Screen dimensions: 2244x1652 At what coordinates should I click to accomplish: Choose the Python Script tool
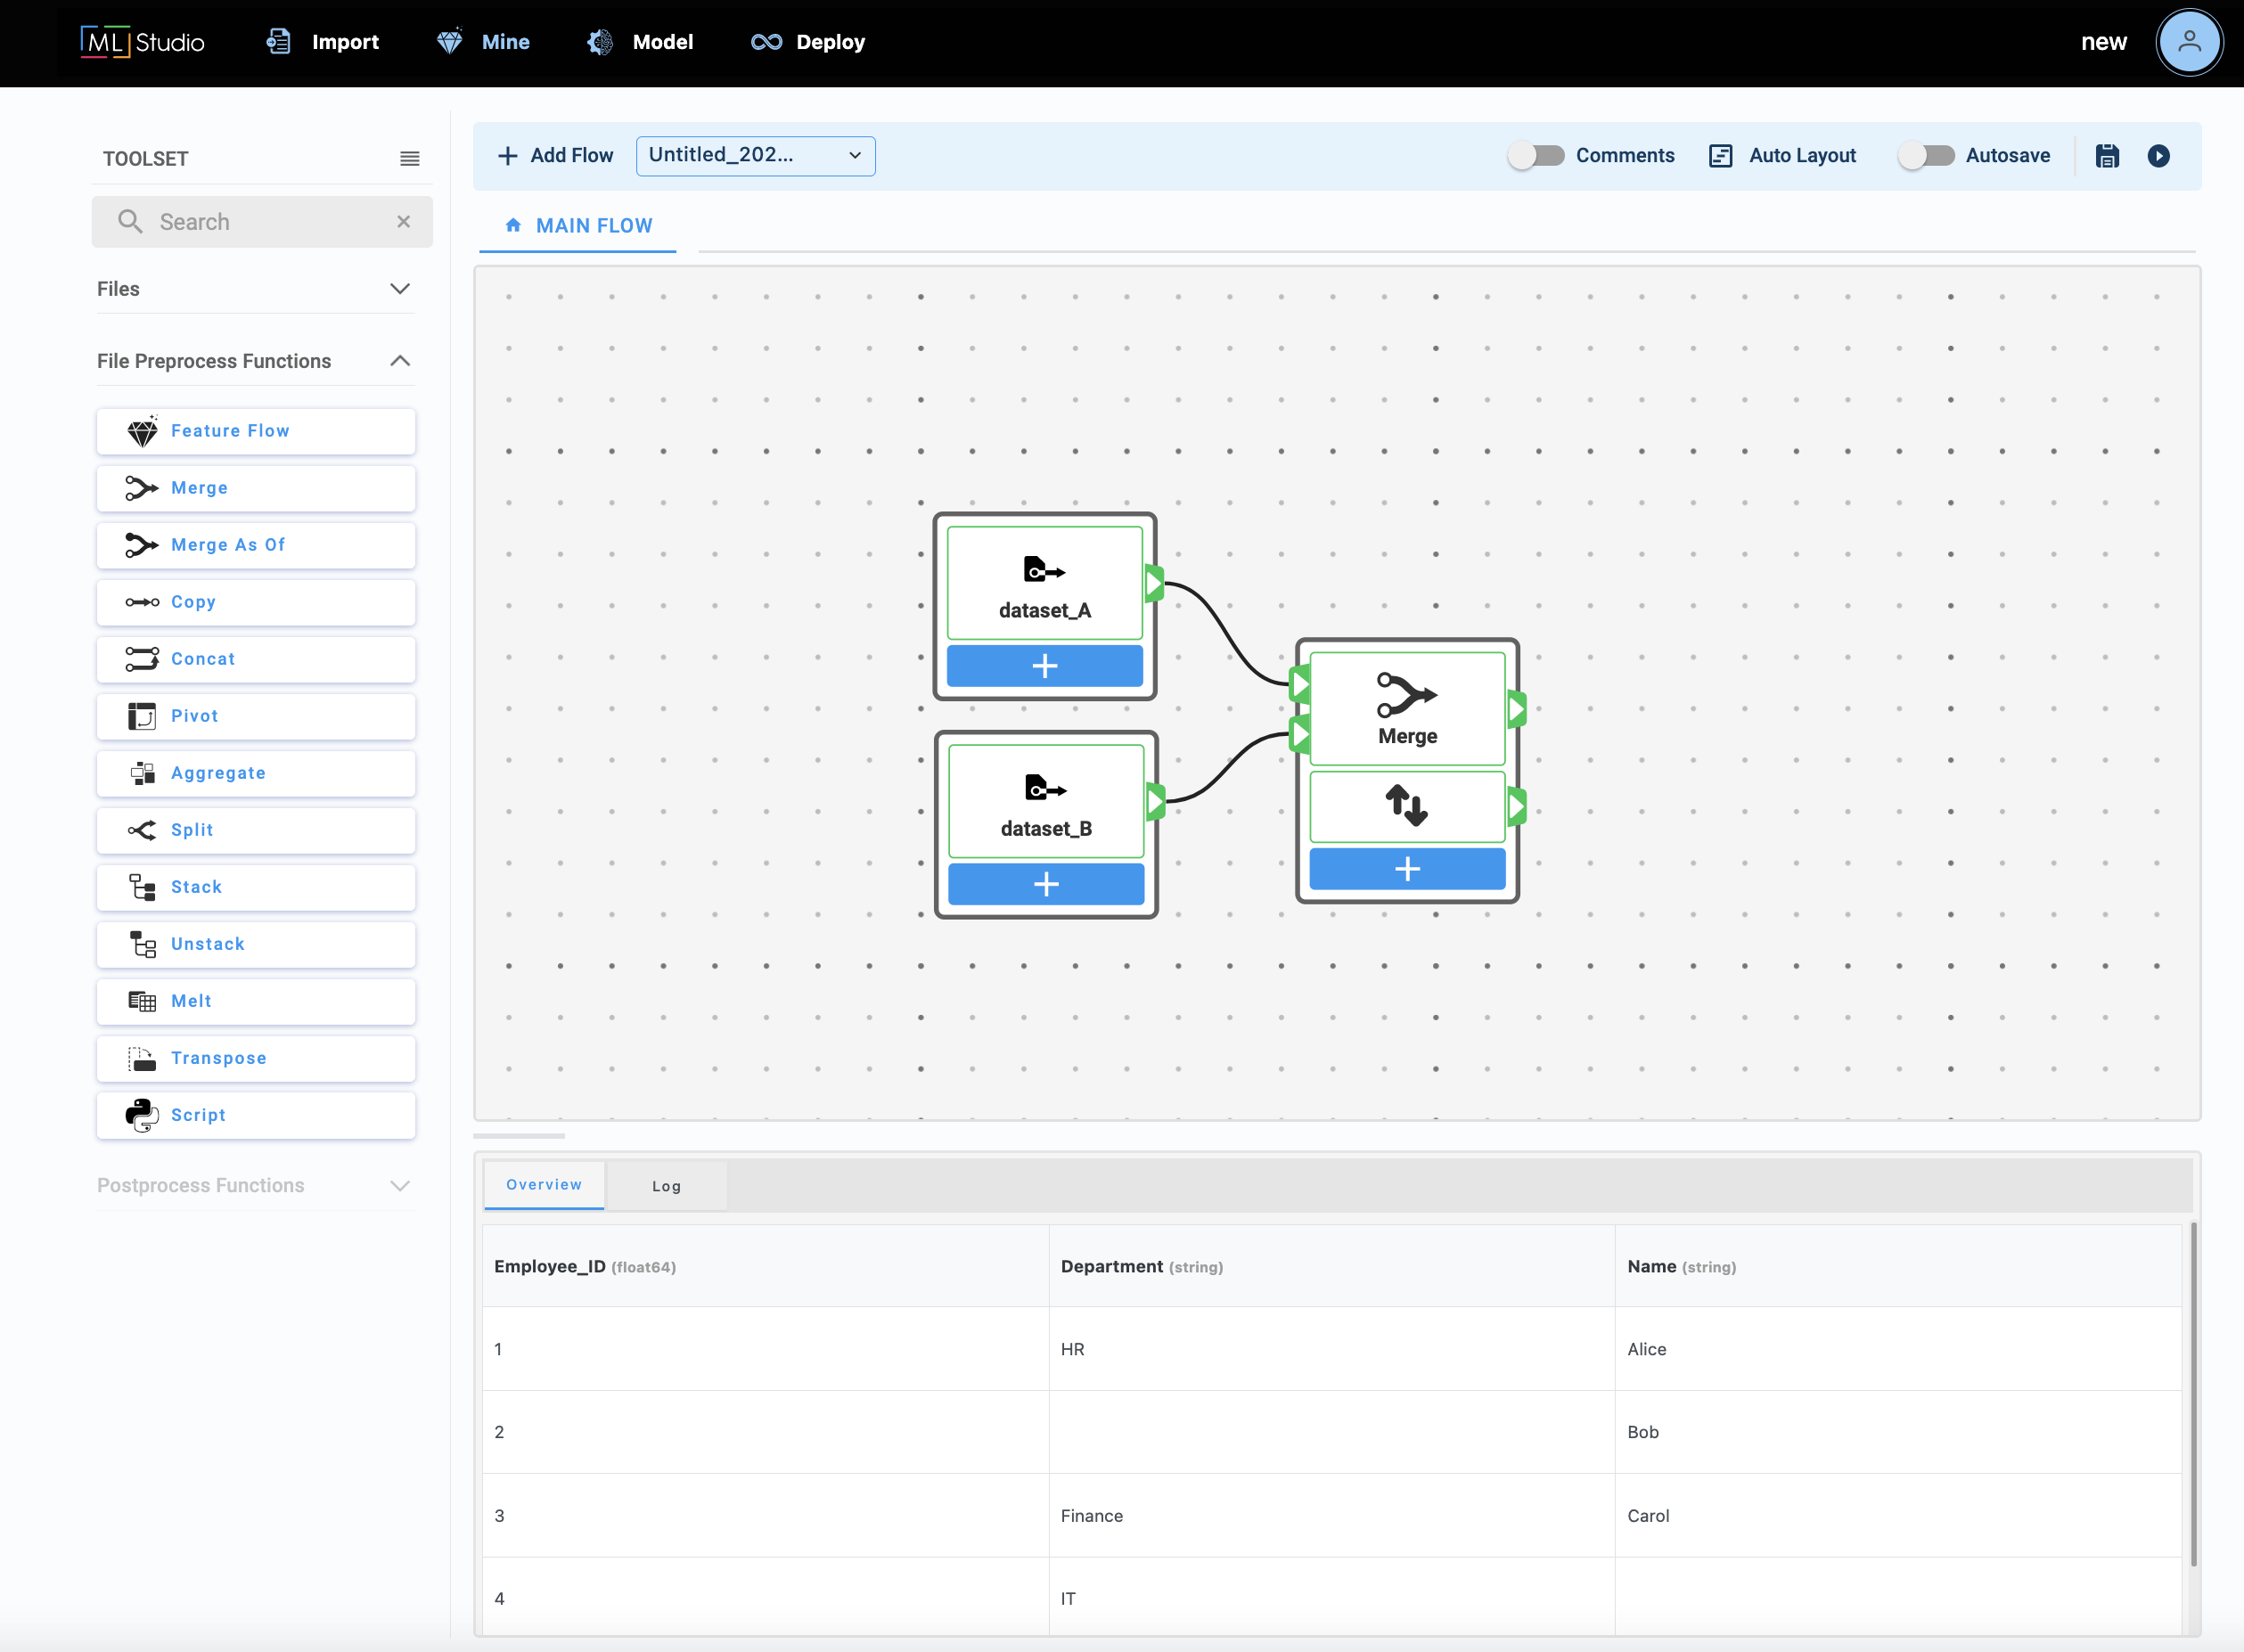[x=256, y=1115]
